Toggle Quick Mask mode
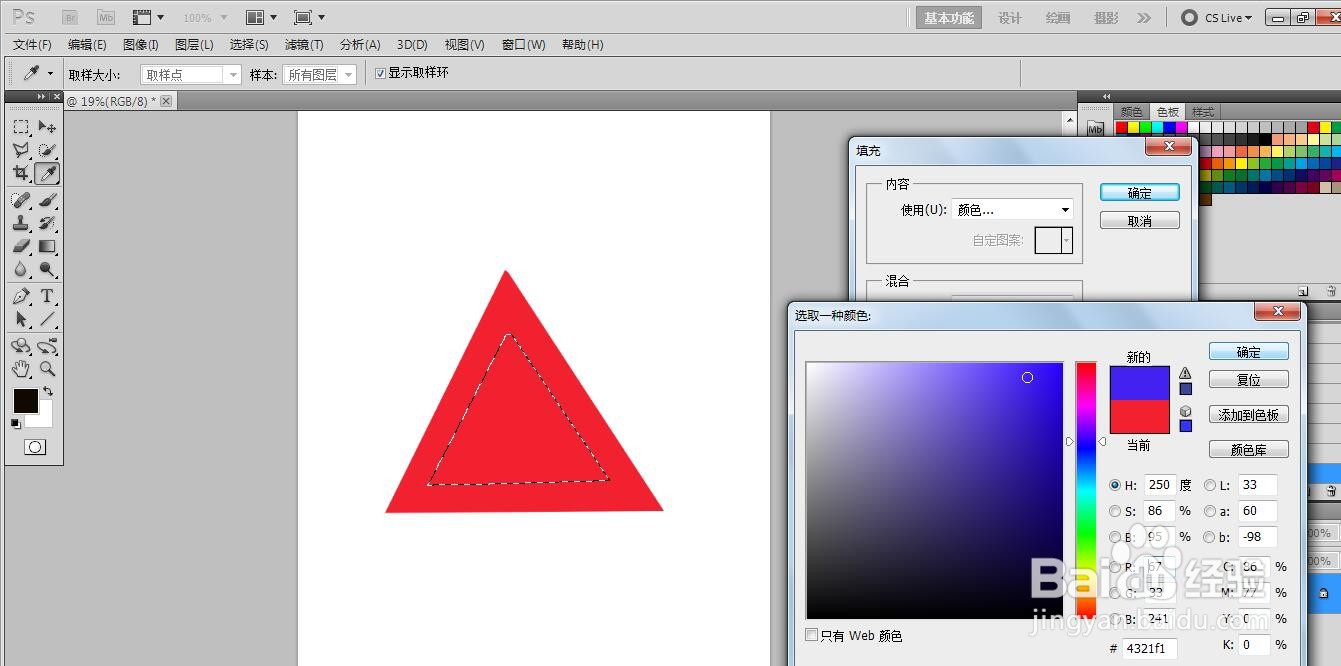 (35, 447)
